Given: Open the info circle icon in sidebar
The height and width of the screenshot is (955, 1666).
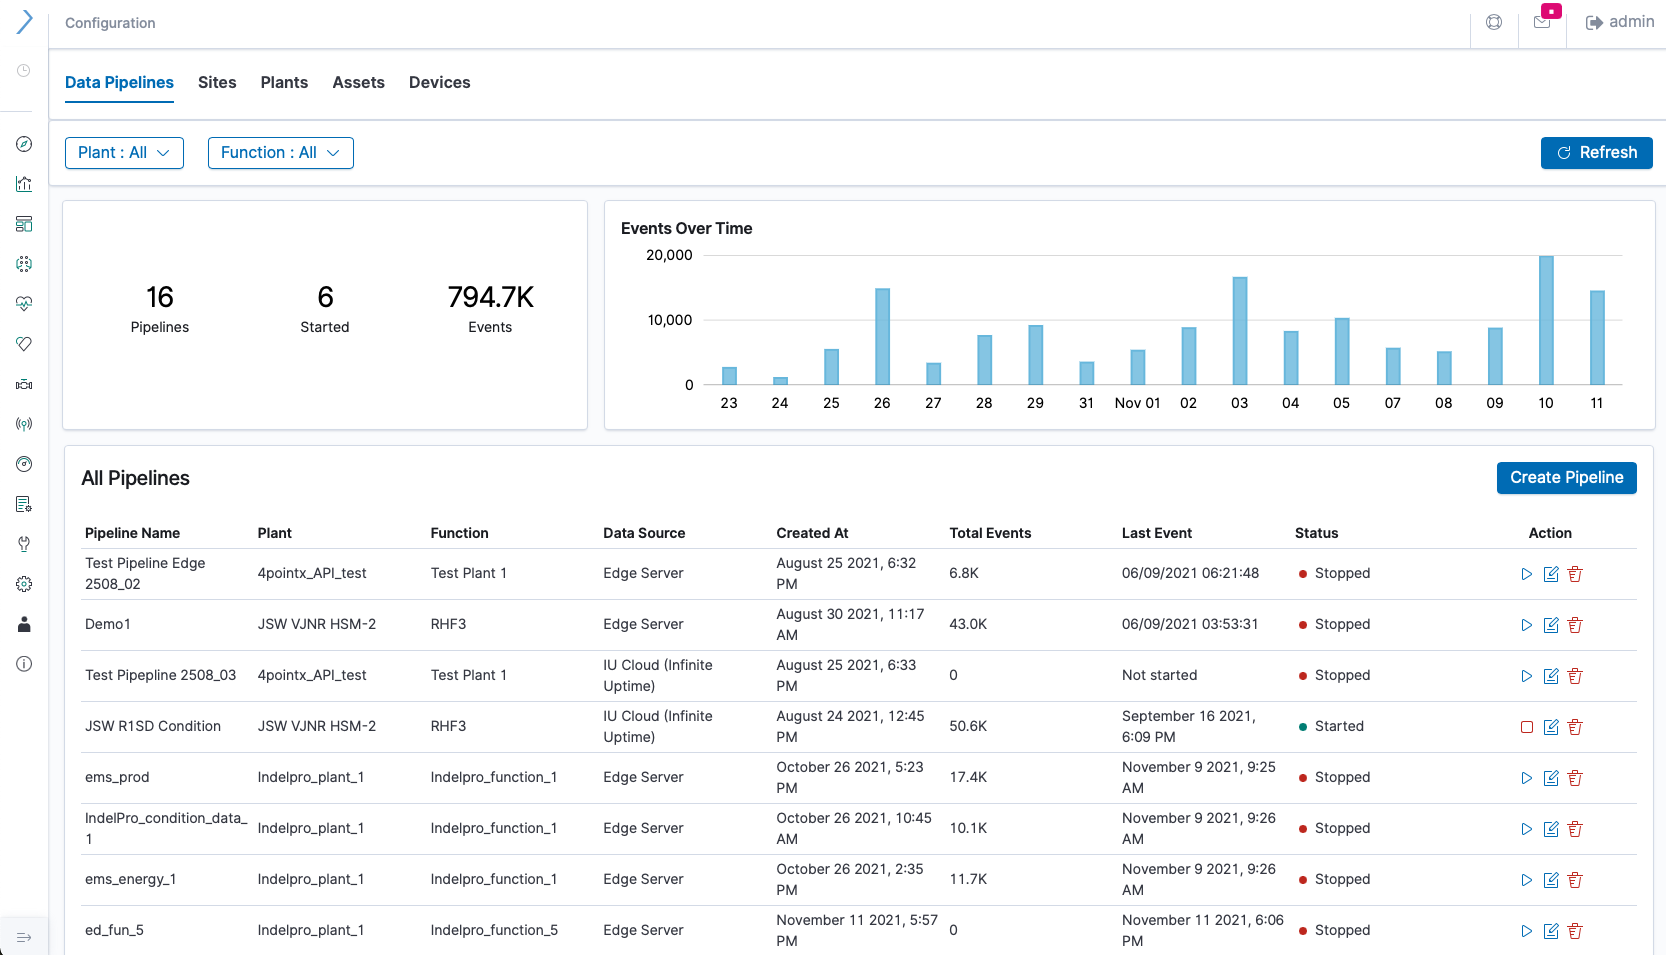Looking at the screenshot, I should coord(24,664).
